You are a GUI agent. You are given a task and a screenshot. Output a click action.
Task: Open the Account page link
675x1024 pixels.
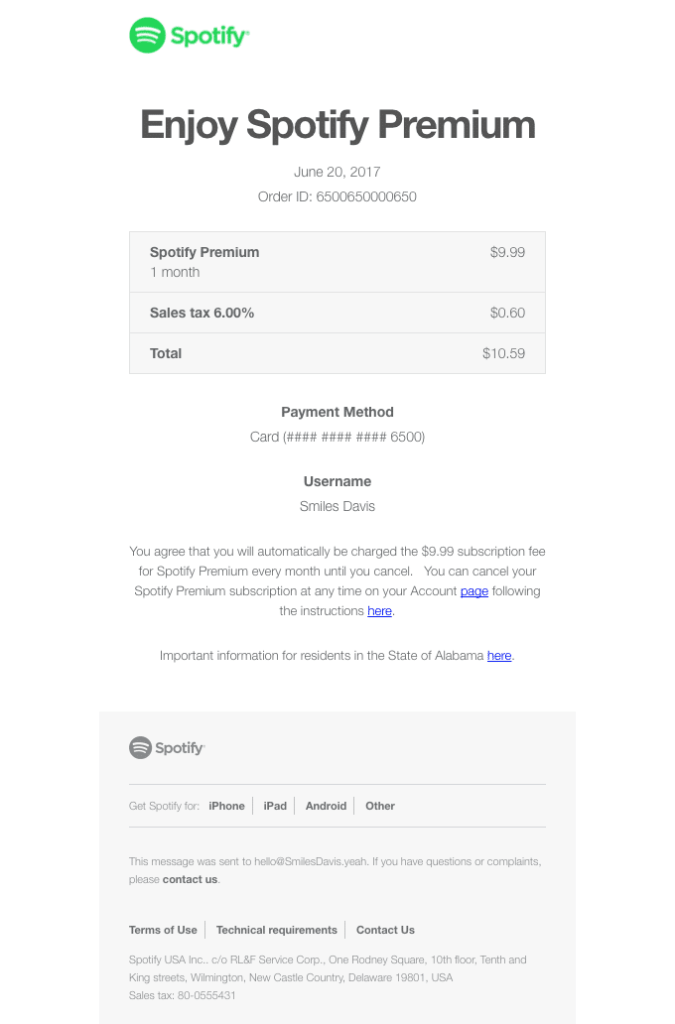[474, 591]
